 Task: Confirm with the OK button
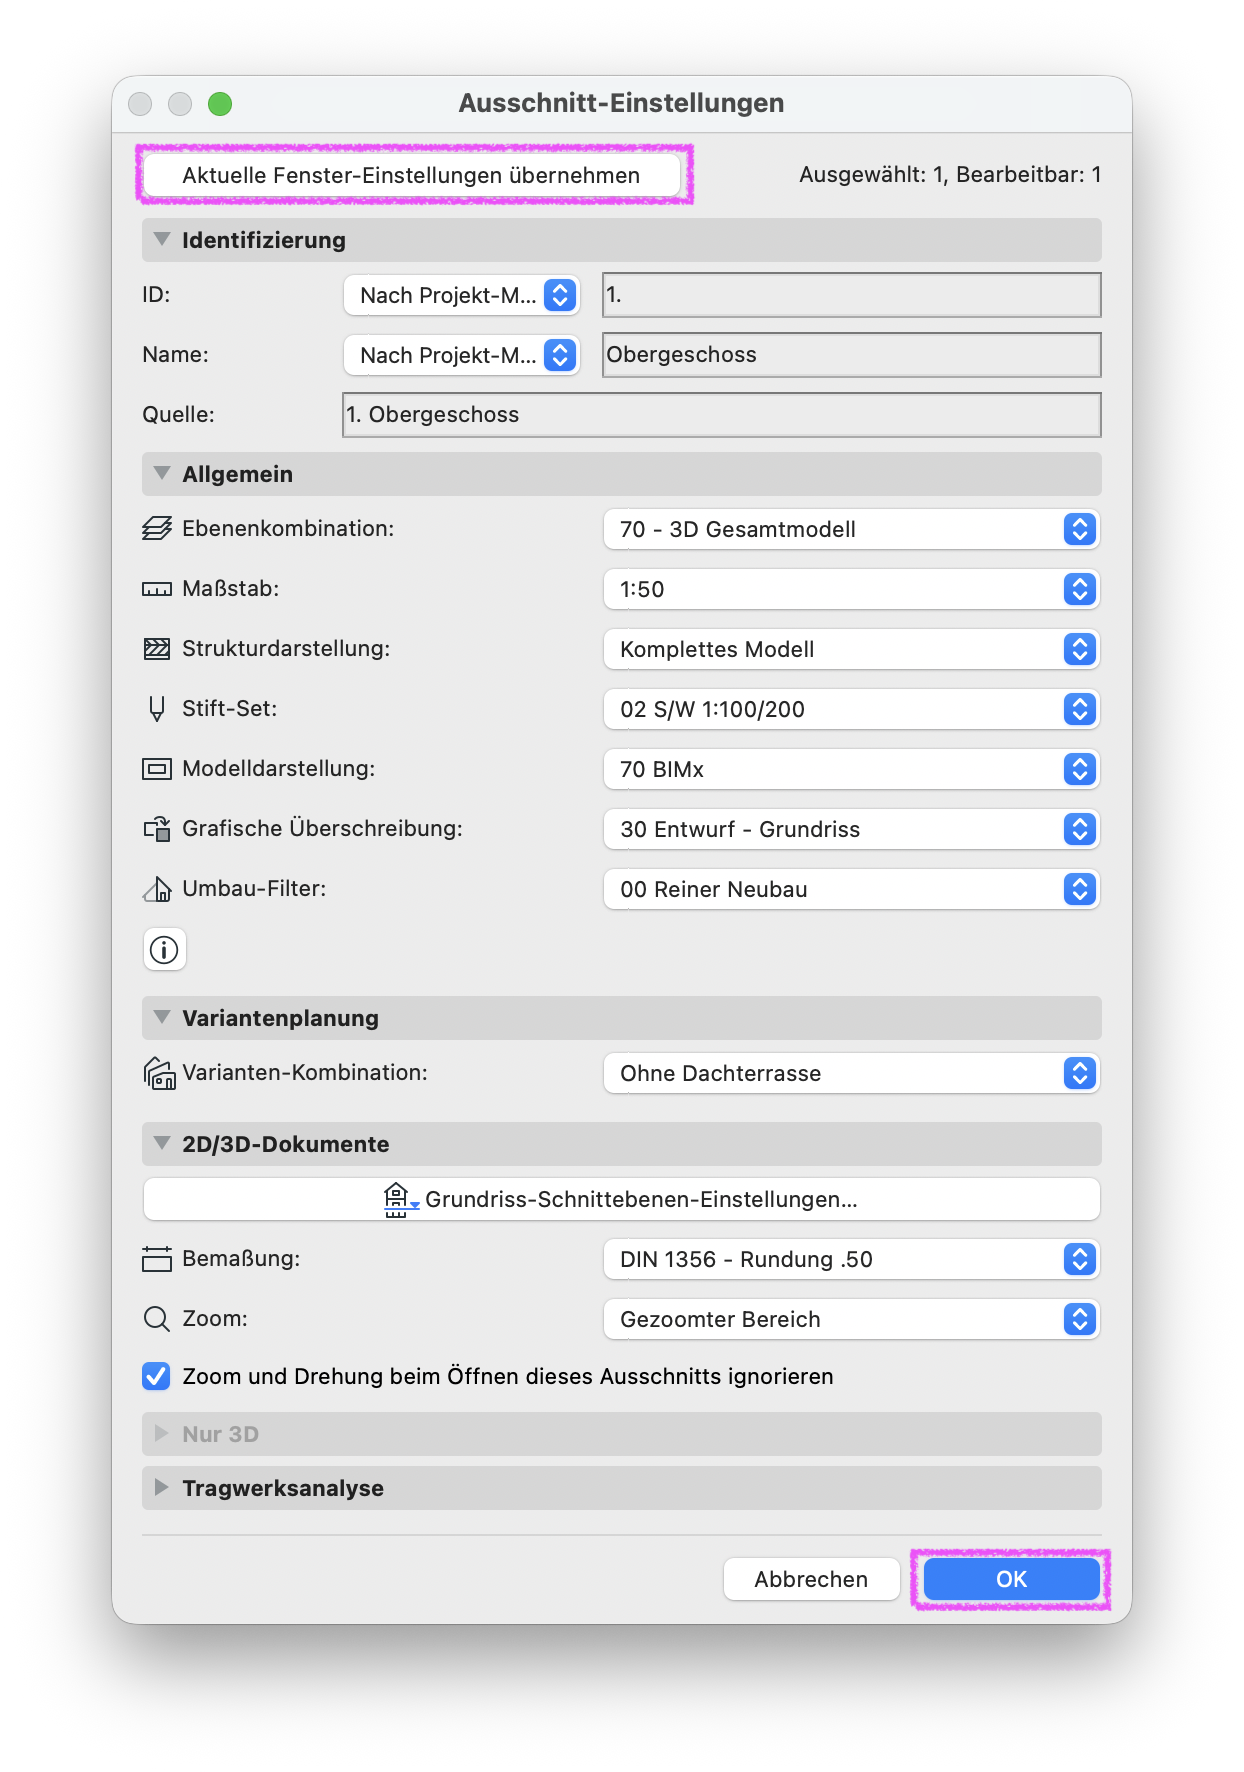1011,1579
